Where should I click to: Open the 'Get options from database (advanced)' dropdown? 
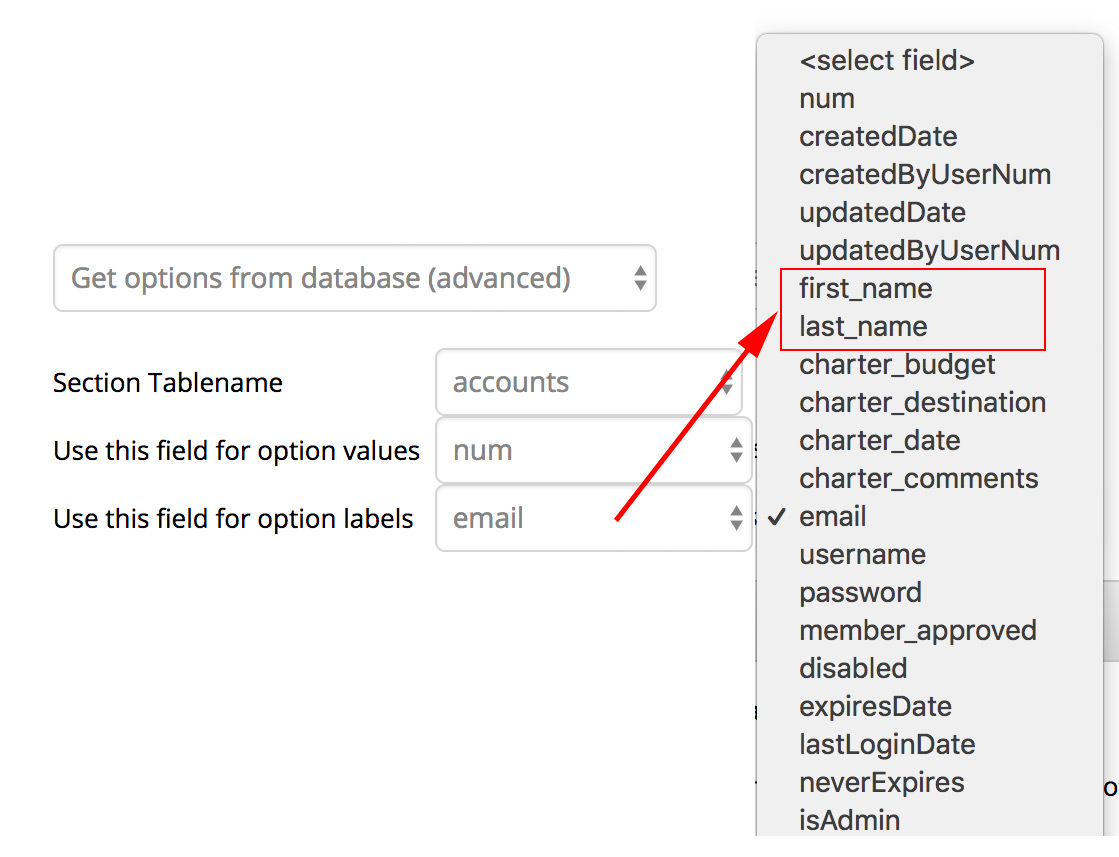tap(354, 278)
